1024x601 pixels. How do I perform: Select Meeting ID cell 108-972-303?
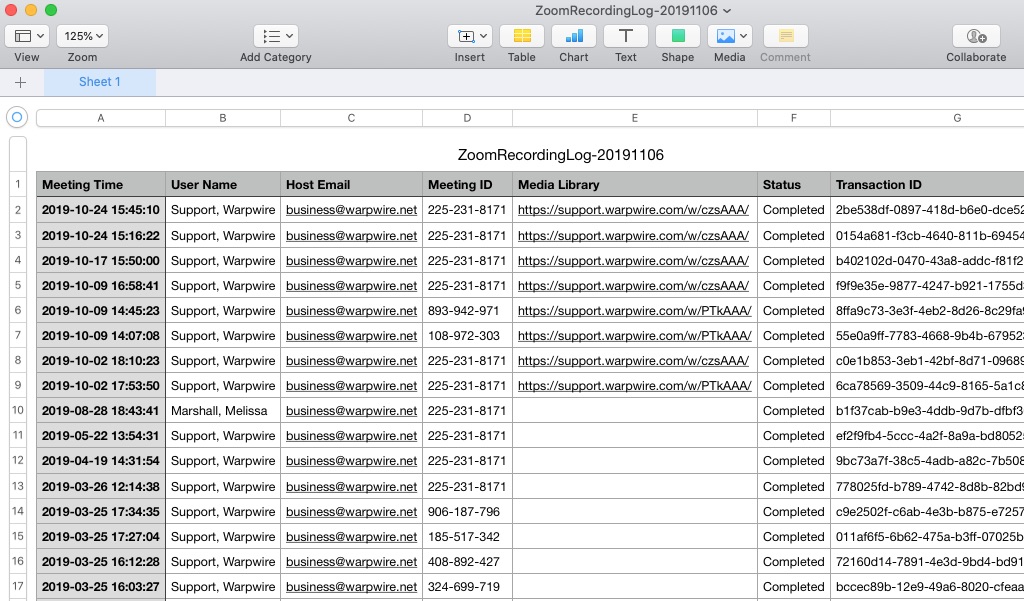click(467, 335)
